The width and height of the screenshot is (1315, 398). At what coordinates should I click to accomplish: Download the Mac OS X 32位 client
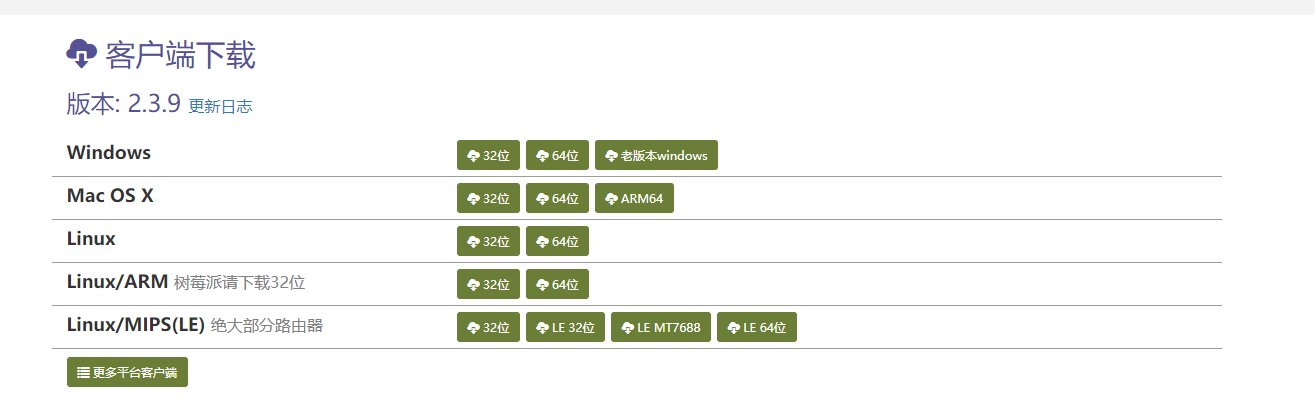pyautogui.click(x=488, y=198)
